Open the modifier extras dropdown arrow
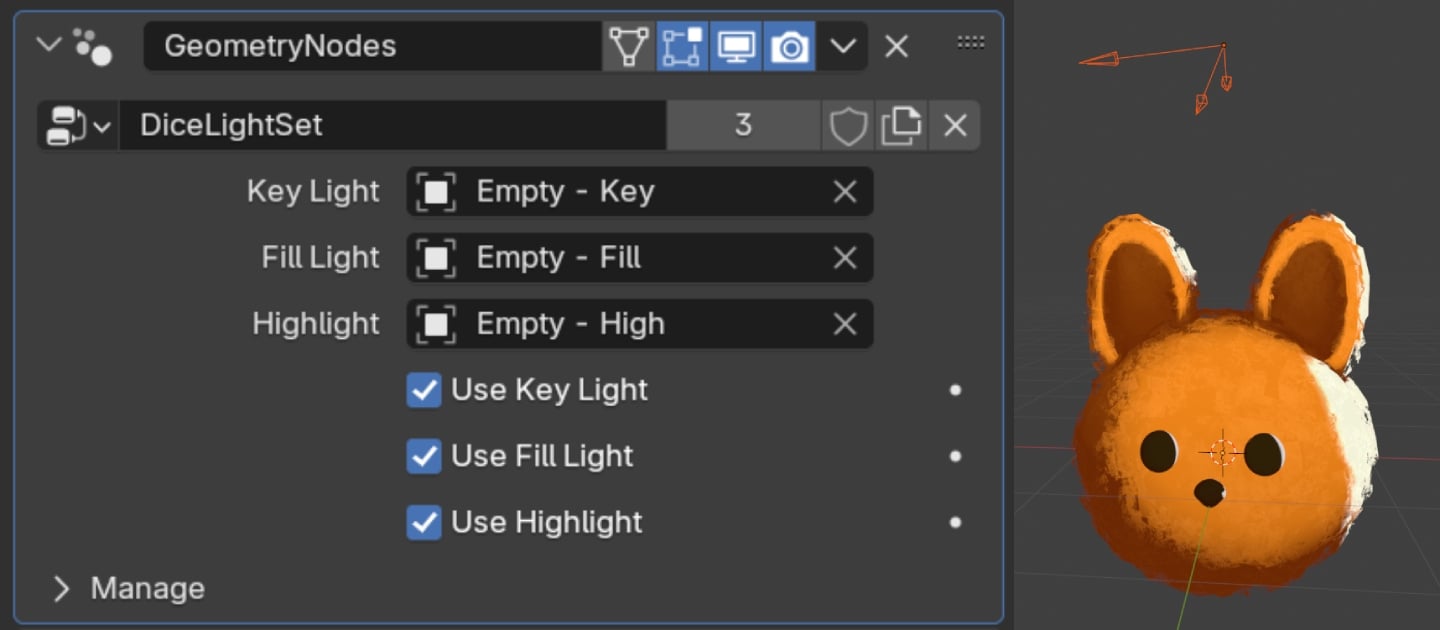Viewport: 1440px width, 630px height. 844,46
